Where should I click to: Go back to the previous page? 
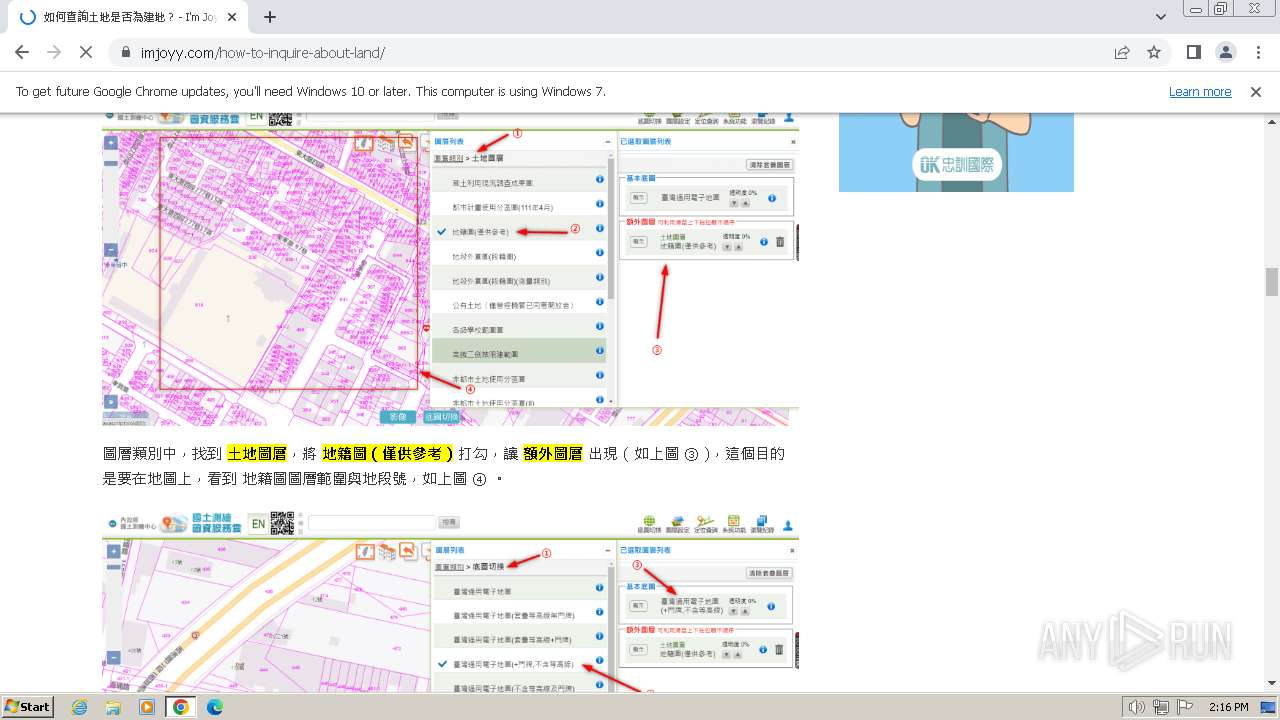pos(22,52)
